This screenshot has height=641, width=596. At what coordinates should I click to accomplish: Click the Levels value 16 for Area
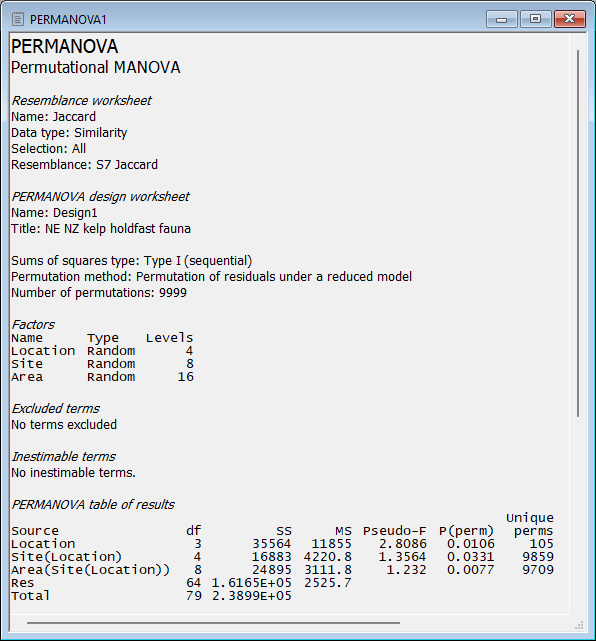(186, 377)
